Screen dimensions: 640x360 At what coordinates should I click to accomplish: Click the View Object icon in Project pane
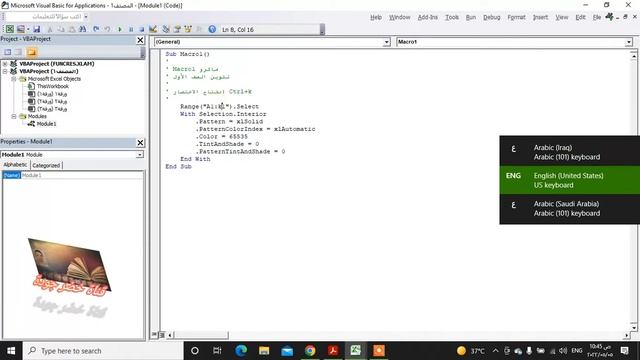(19, 52)
